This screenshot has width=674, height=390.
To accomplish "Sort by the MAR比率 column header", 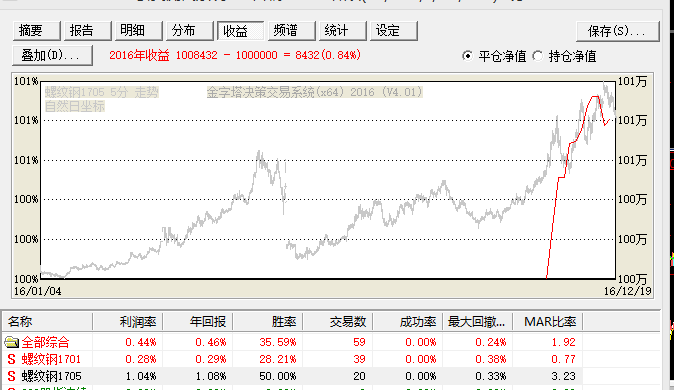I will (x=548, y=322).
